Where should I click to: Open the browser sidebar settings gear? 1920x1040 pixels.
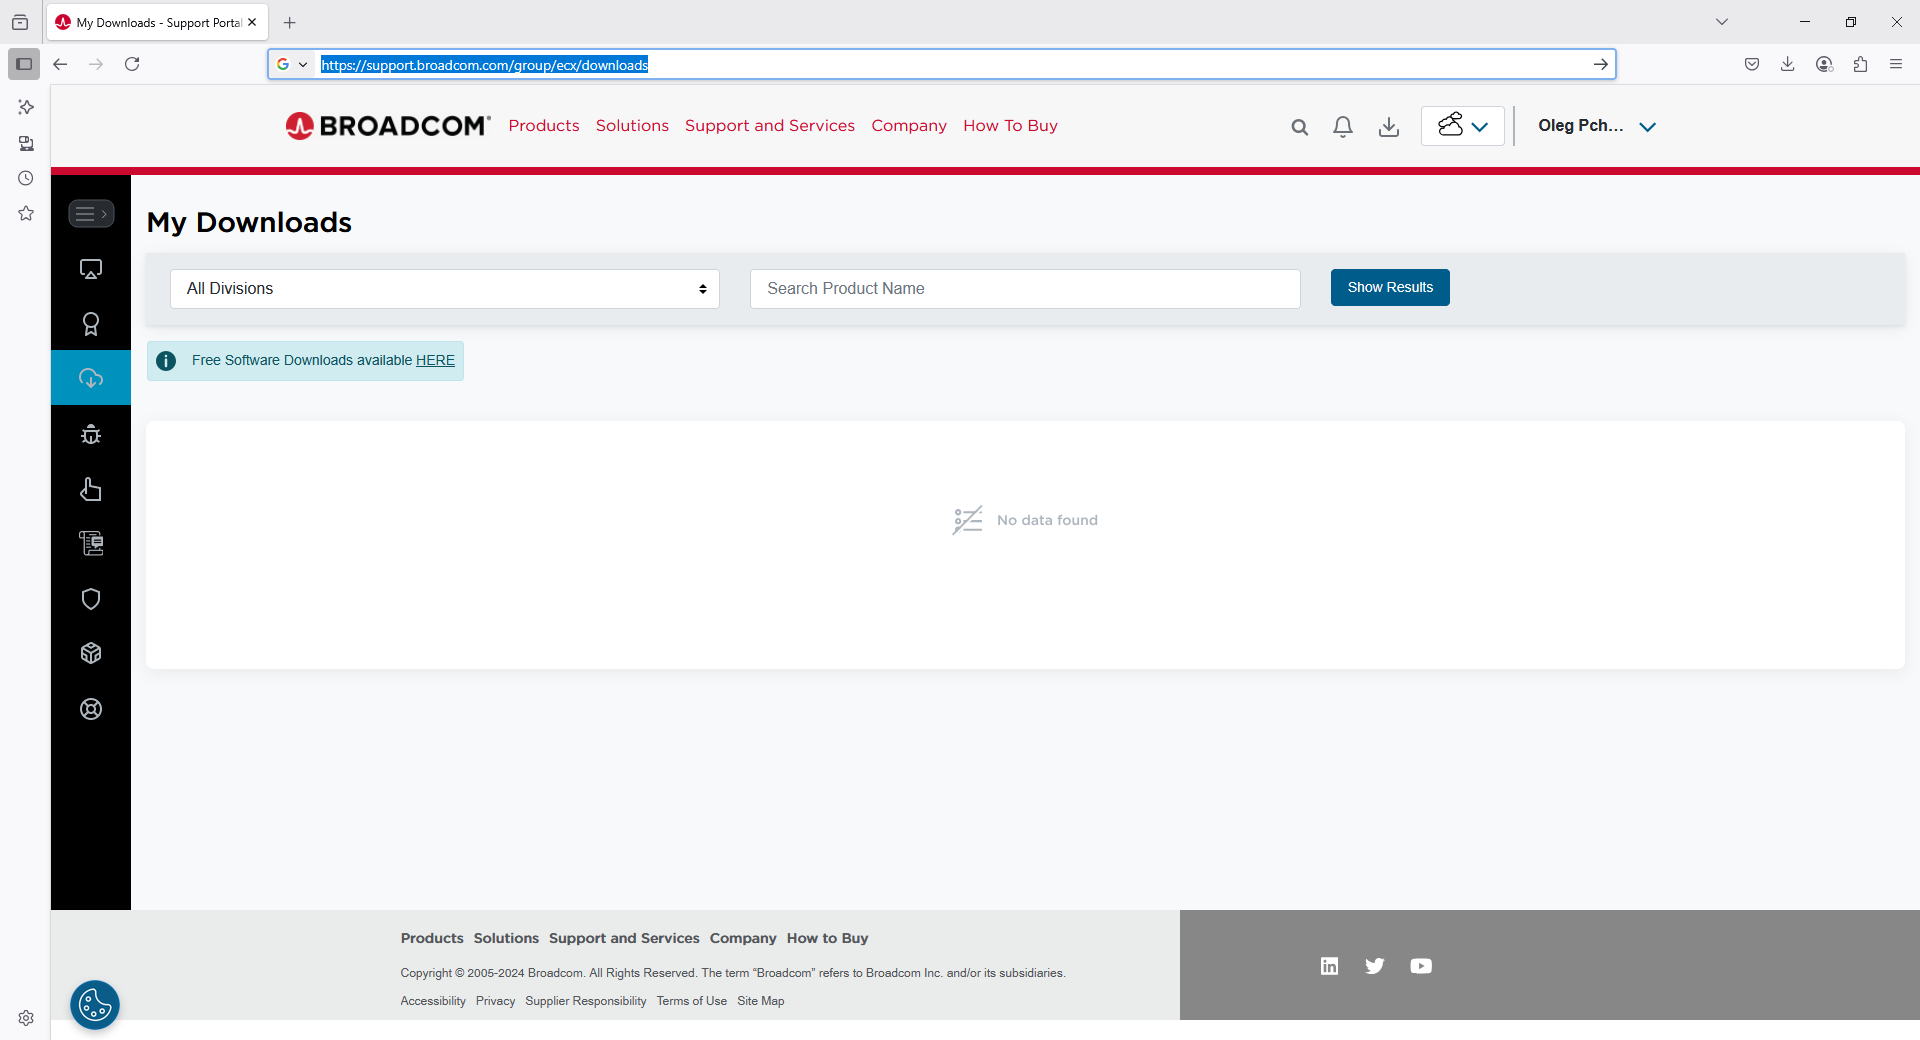pyautogui.click(x=26, y=1018)
